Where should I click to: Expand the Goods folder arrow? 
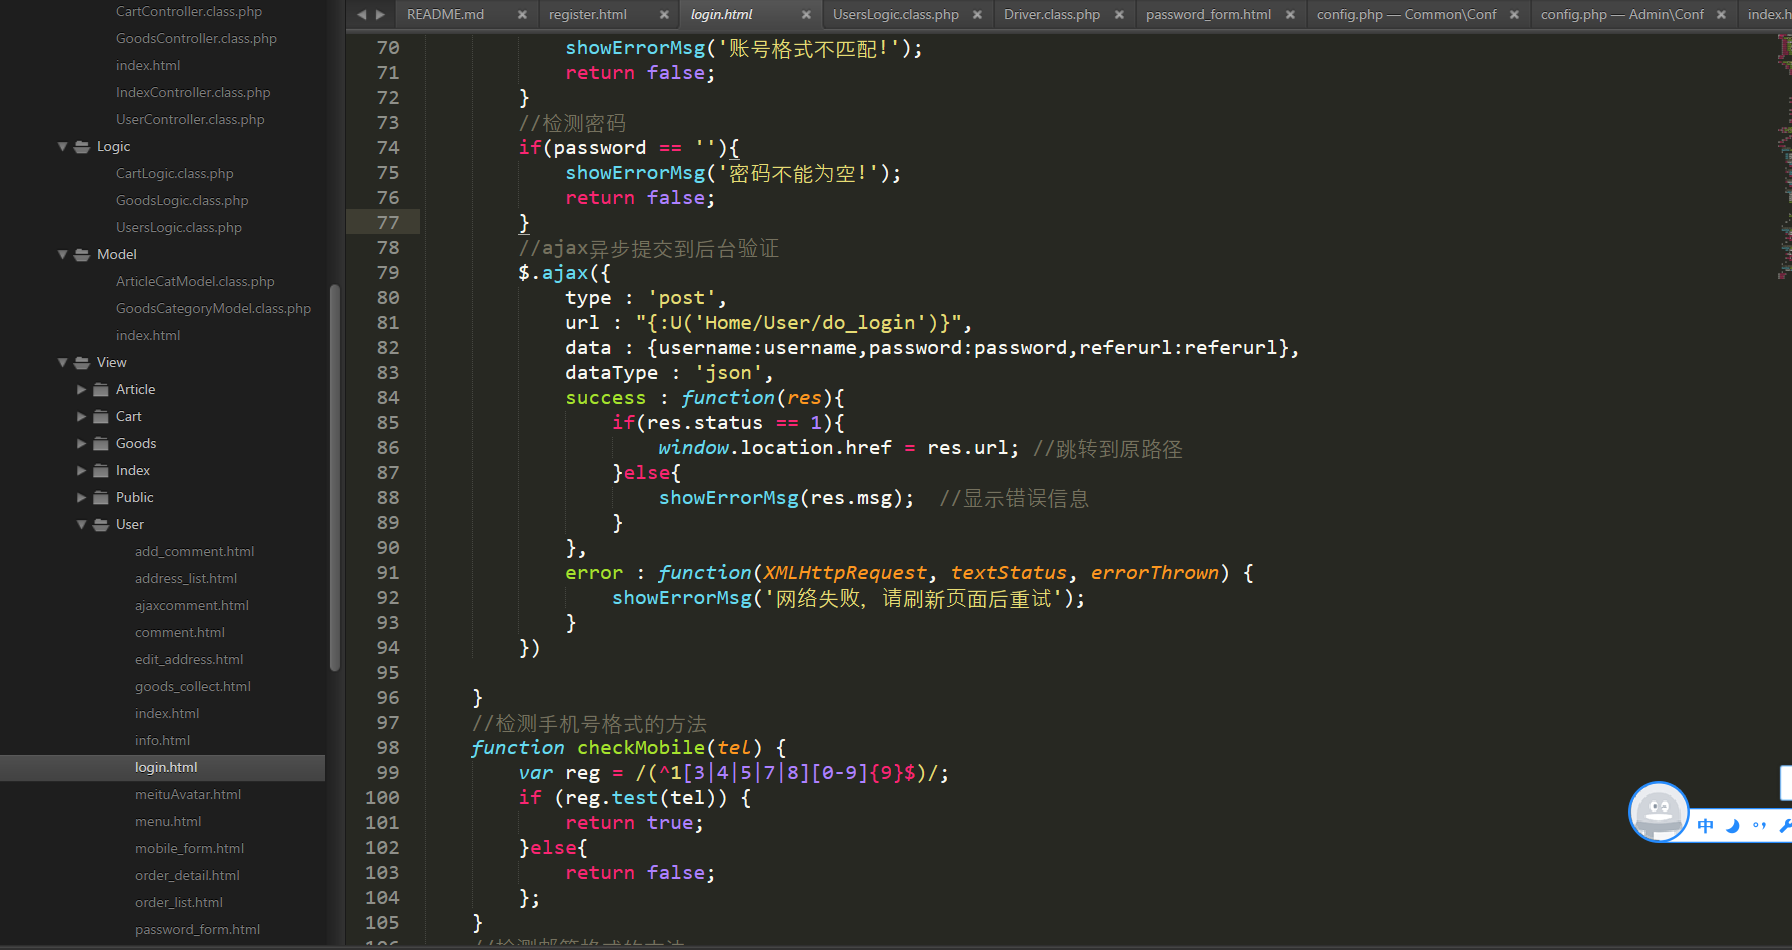coord(82,443)
